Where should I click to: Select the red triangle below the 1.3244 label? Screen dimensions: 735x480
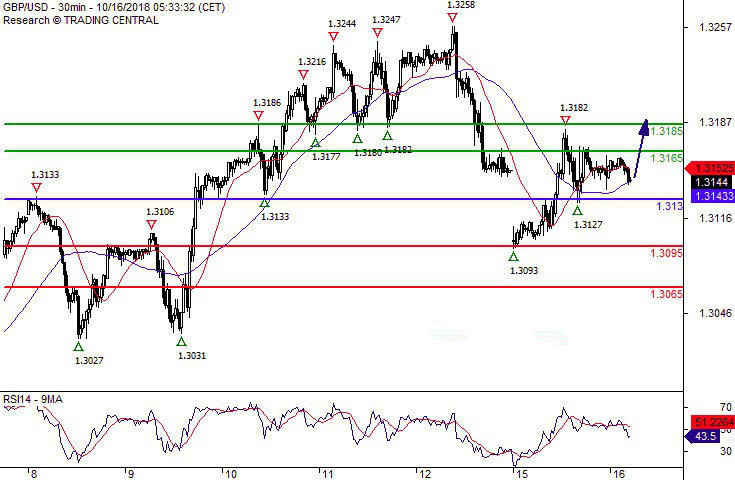(333, 37)
